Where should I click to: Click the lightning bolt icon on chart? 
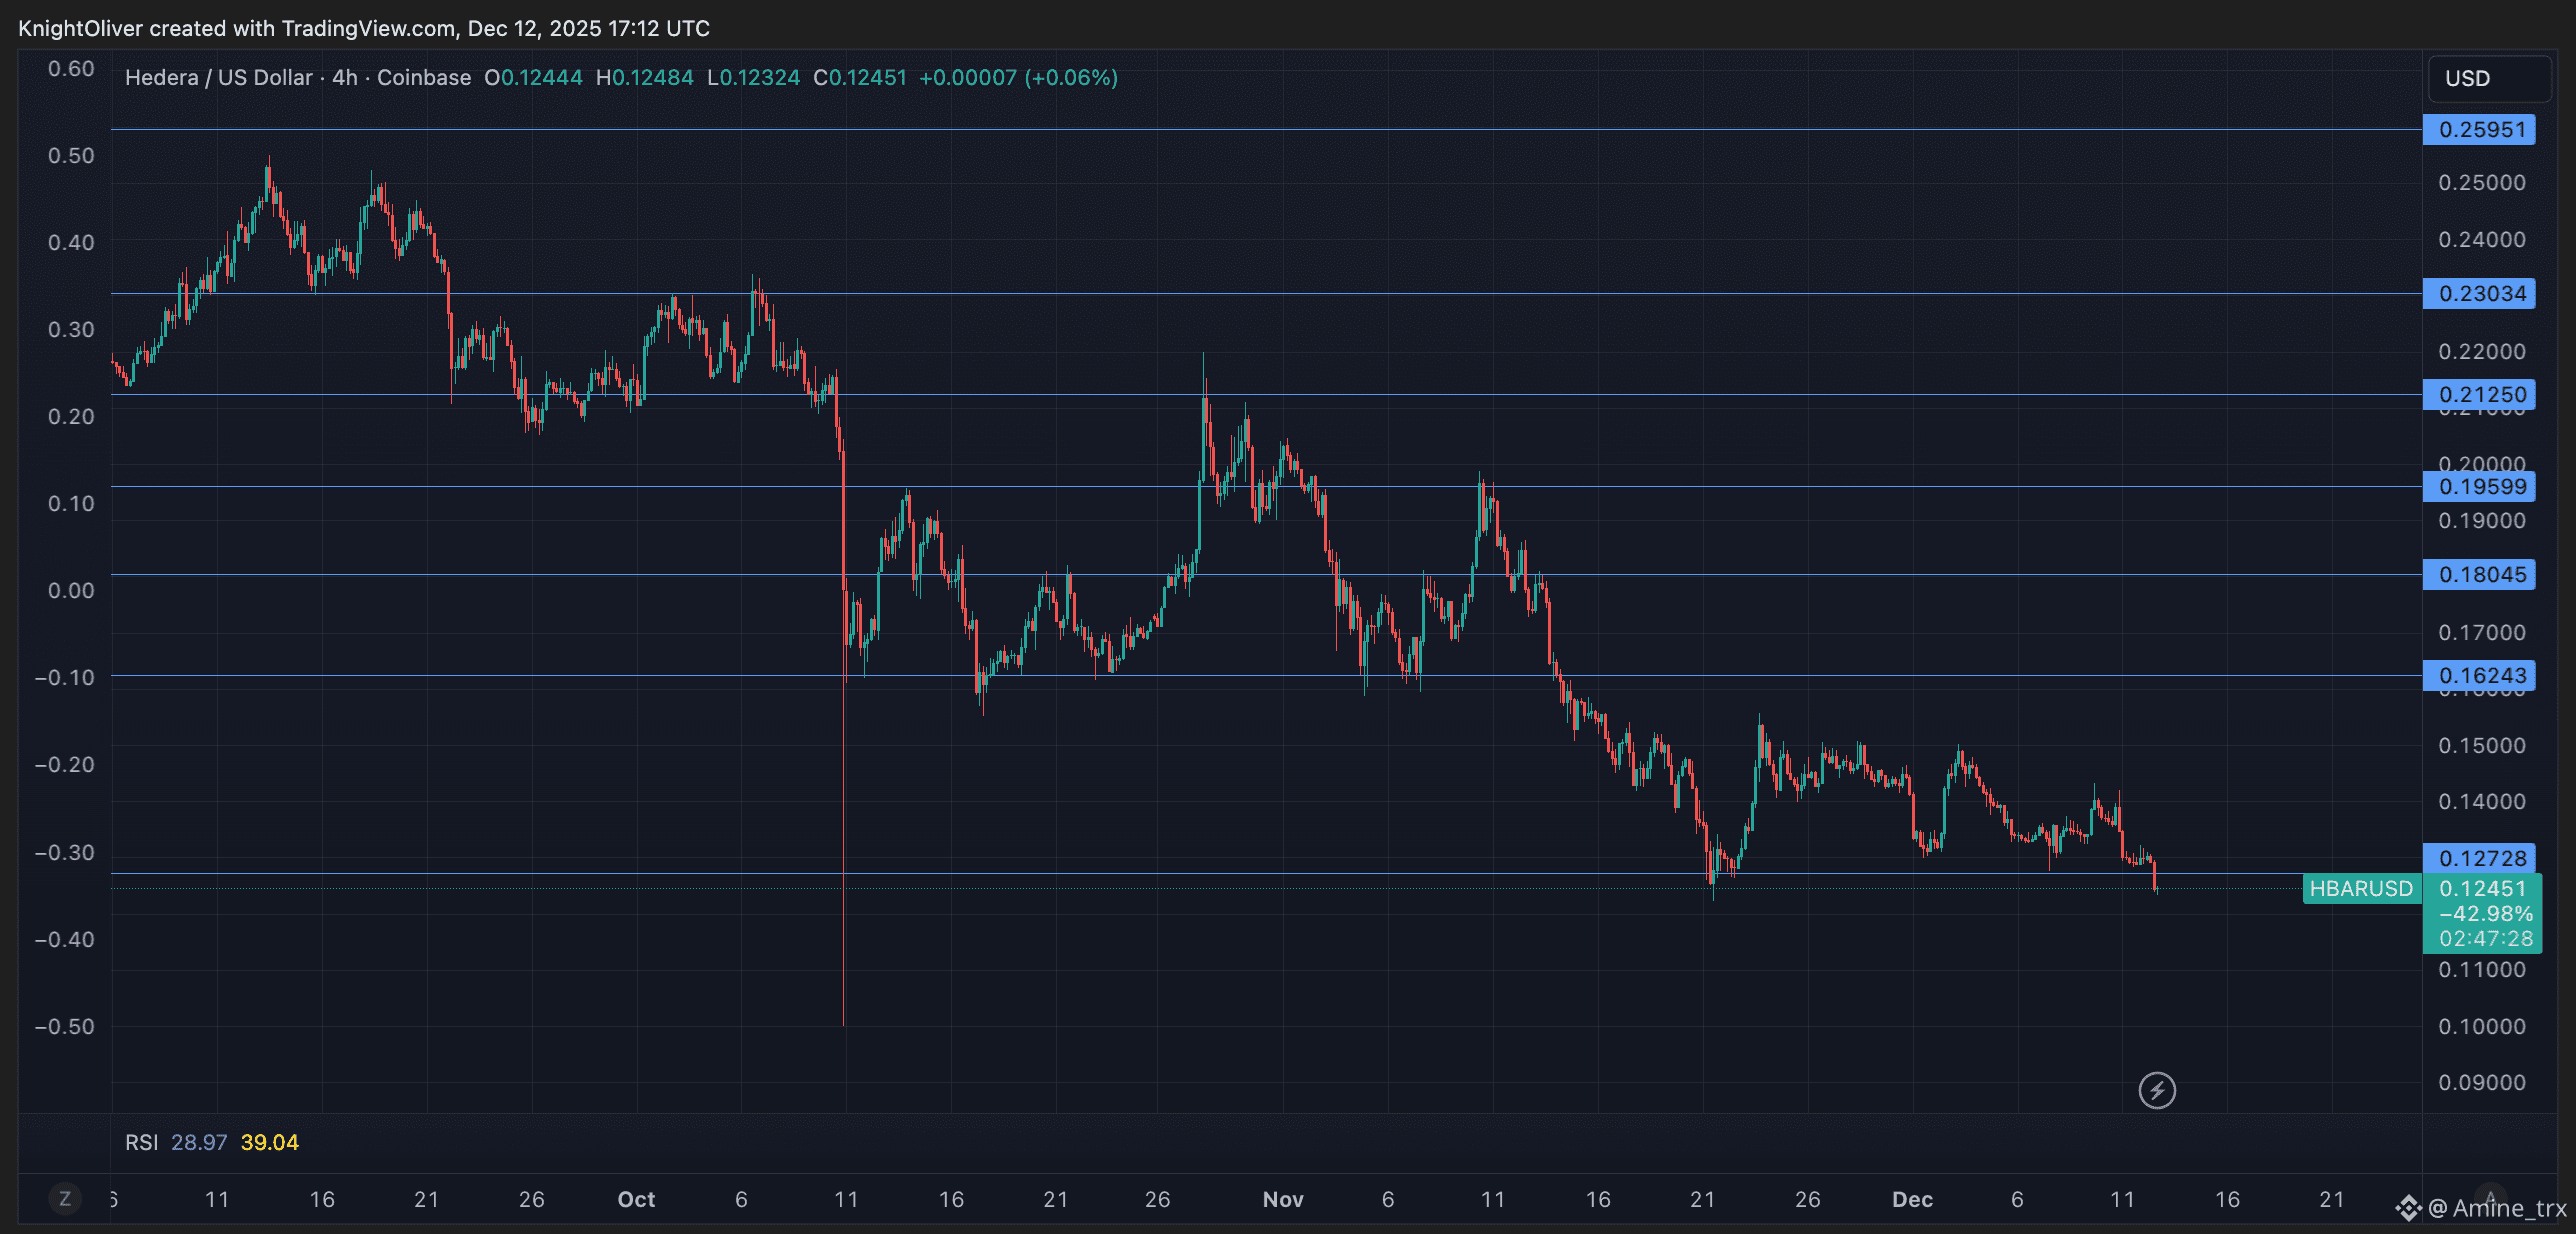(x=2156, y=1090)
